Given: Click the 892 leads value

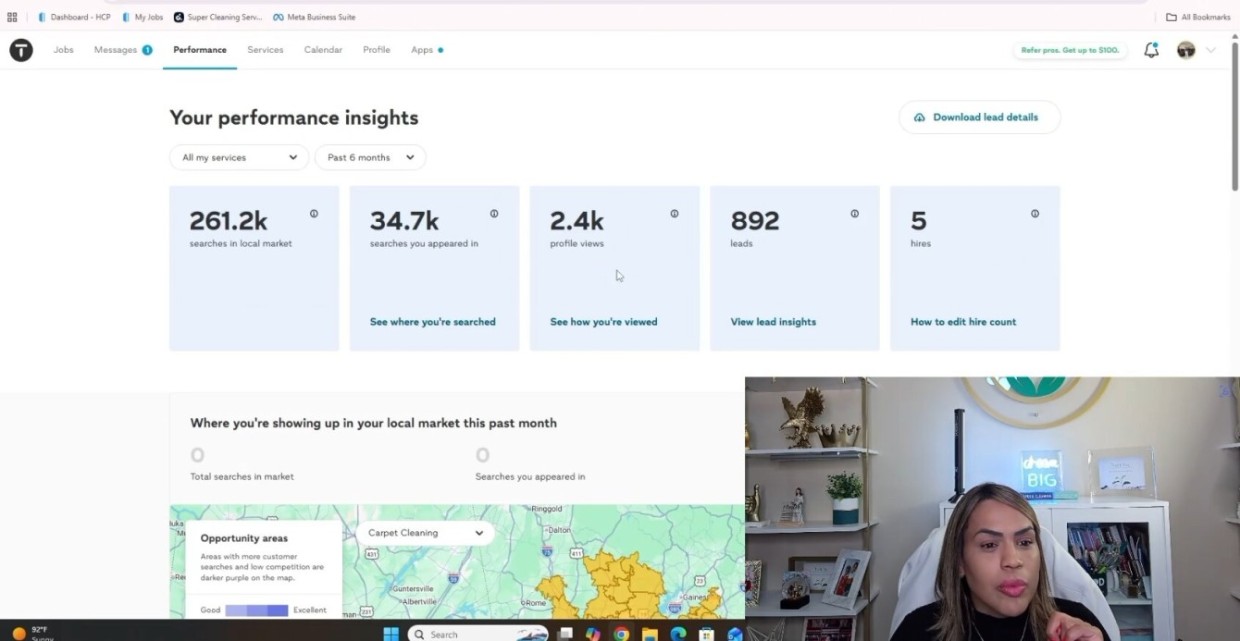Looking at the screenshot, I should click(x=755, y=220).
